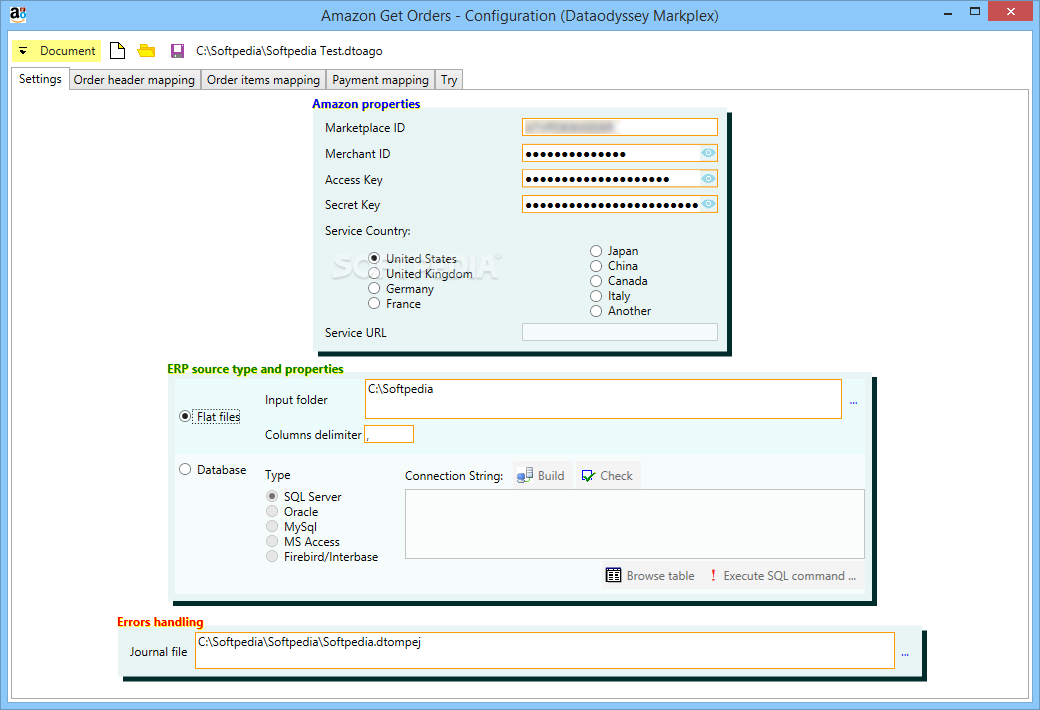Screen dimensions: 1040x710
Task: Click the Marketplace ID field
Action: pos(619,127)
